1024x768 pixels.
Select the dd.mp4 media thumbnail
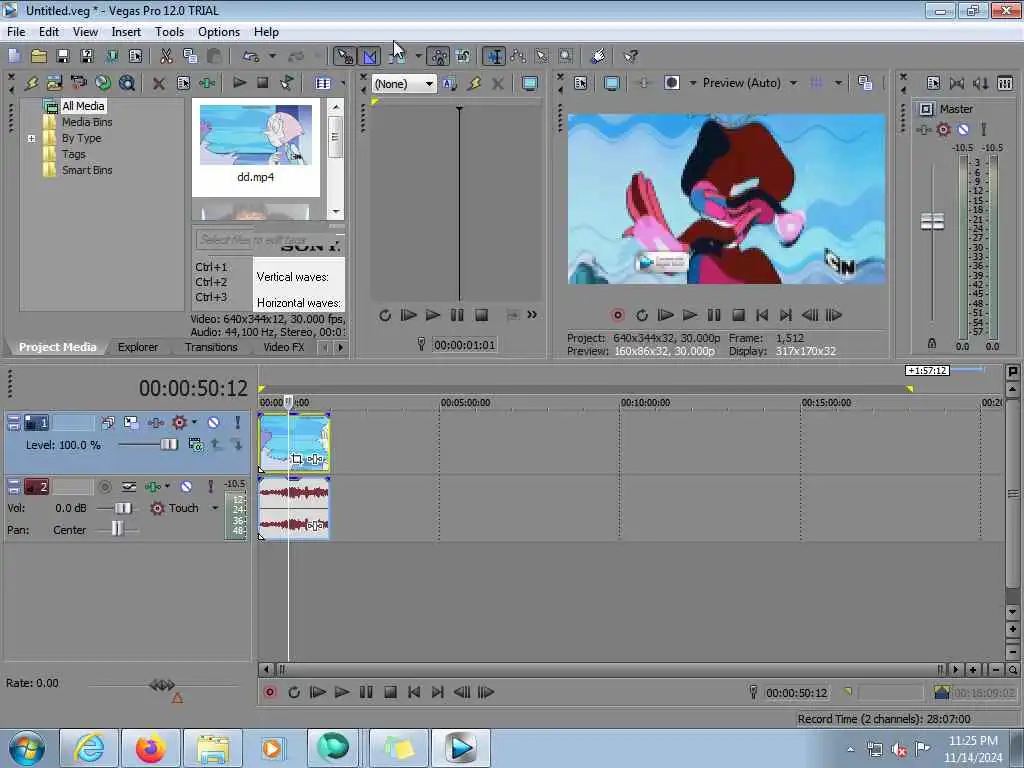pos(255,135)
